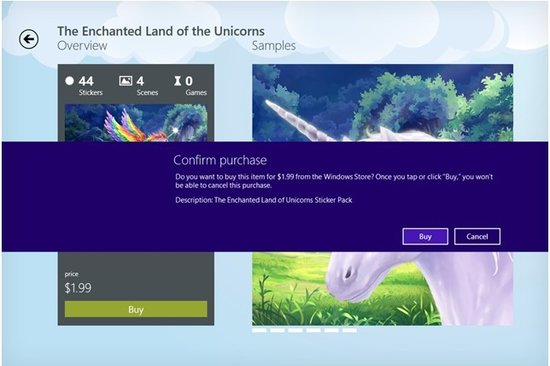Click the title 'The Enchanted Land of the Unicorns'
The height and width of the screenshot is (366, 550).
(x=161, y=31)
